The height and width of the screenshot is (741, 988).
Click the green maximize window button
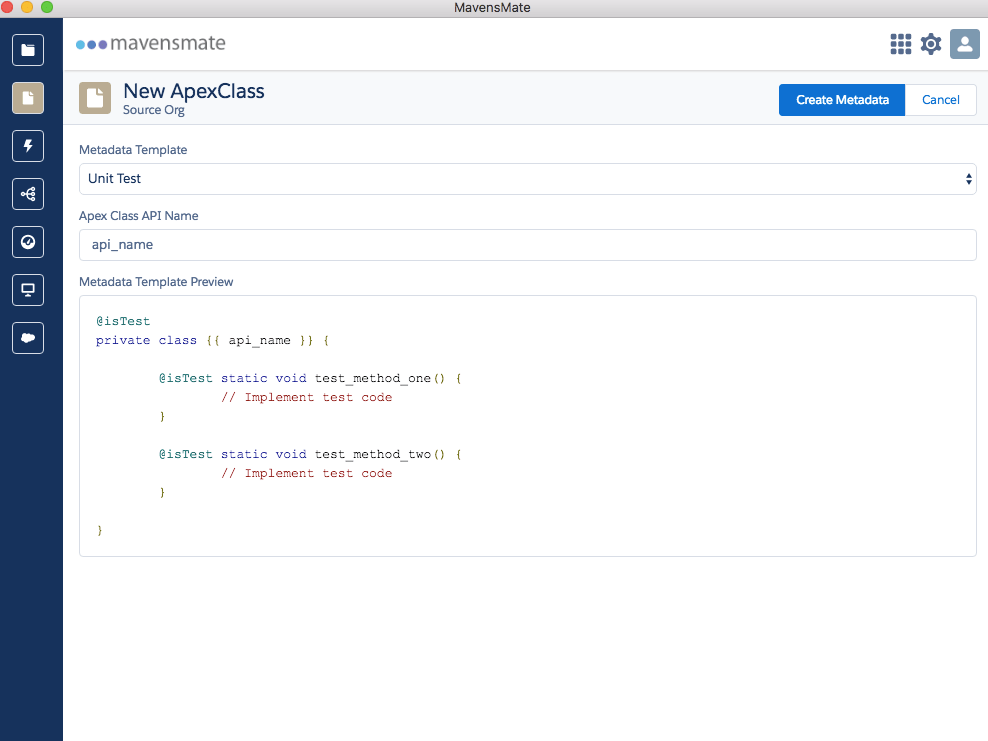(x=47, y=7)
